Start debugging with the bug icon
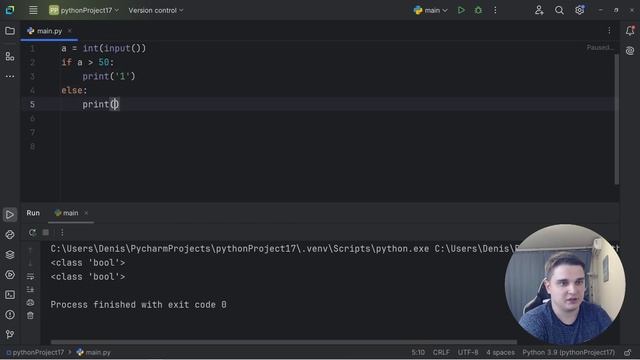Image resolution: width=640 pixels, height=360 pixels. 478,10
